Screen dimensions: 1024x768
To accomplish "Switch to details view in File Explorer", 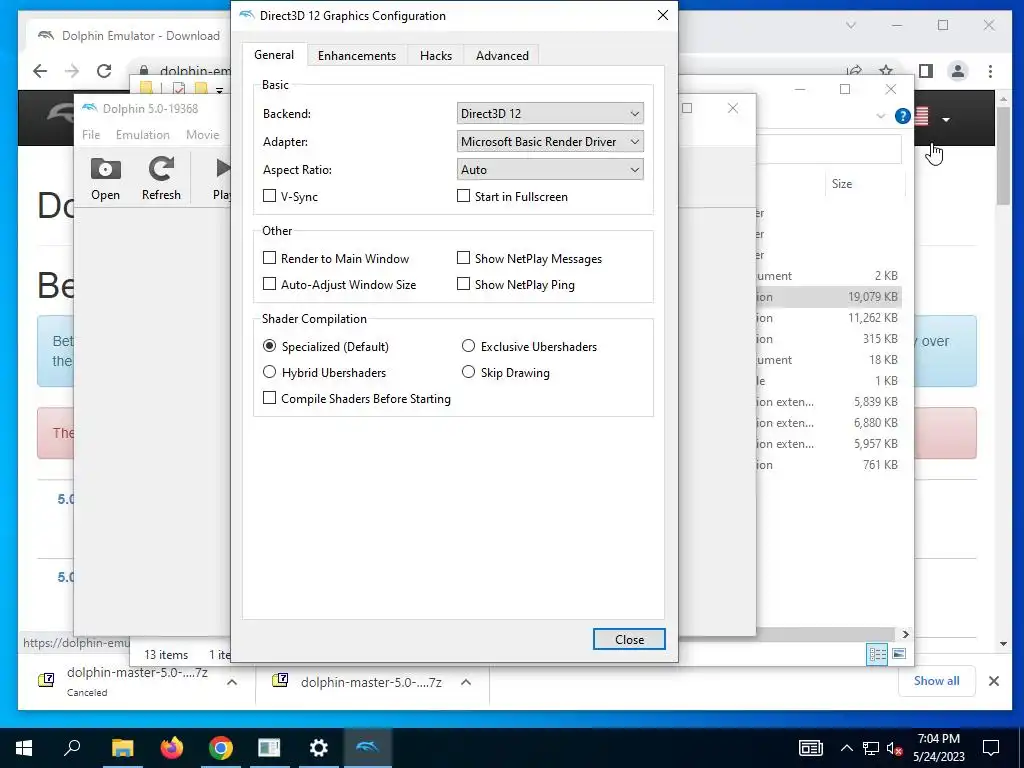I will (x=876, y=654).
